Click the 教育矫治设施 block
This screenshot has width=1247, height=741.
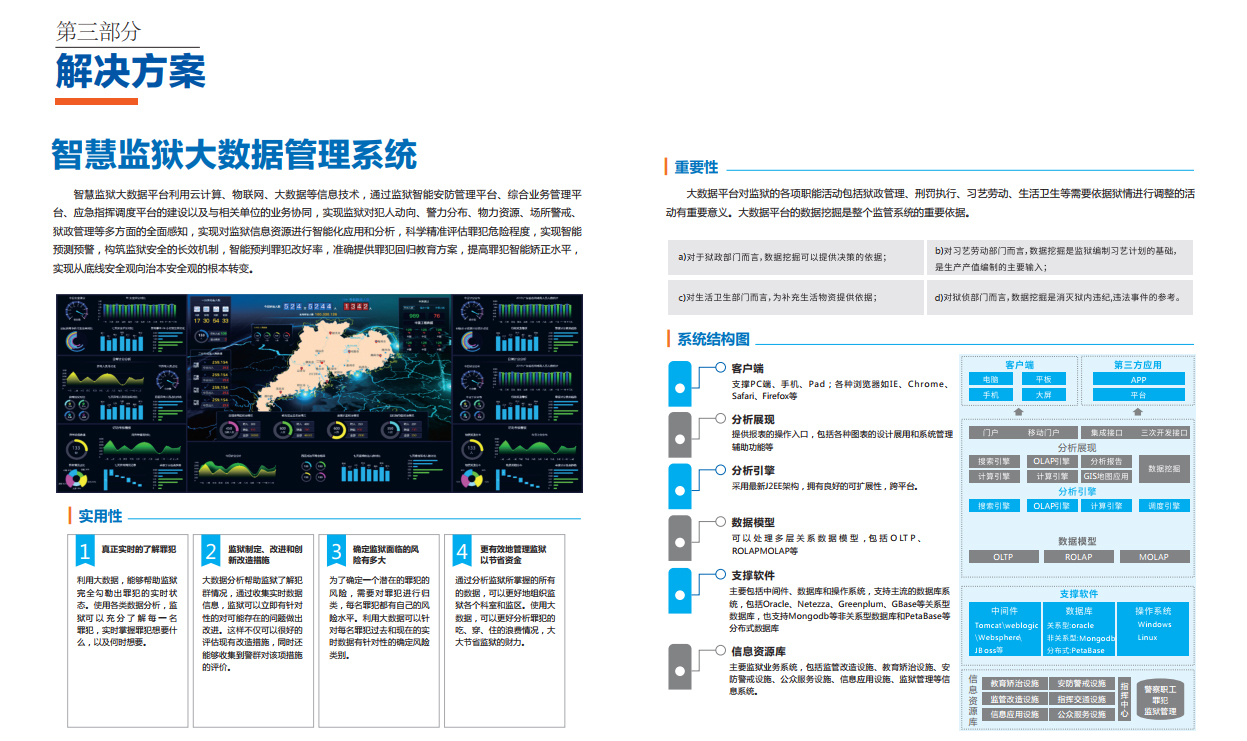(x=1015, y=684)
